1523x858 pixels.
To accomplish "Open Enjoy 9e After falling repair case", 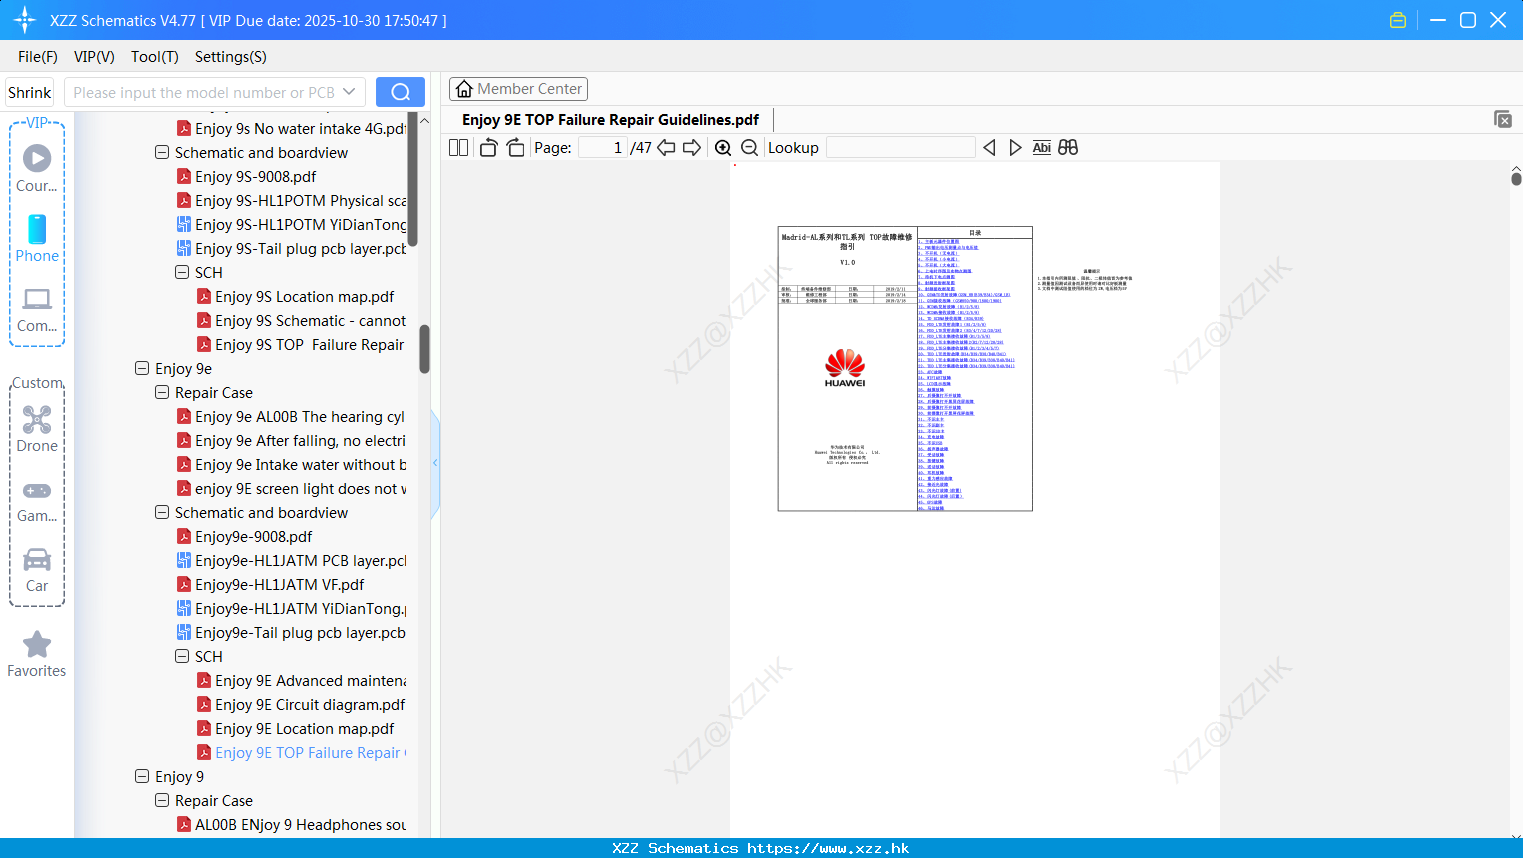I will point(292,440).
